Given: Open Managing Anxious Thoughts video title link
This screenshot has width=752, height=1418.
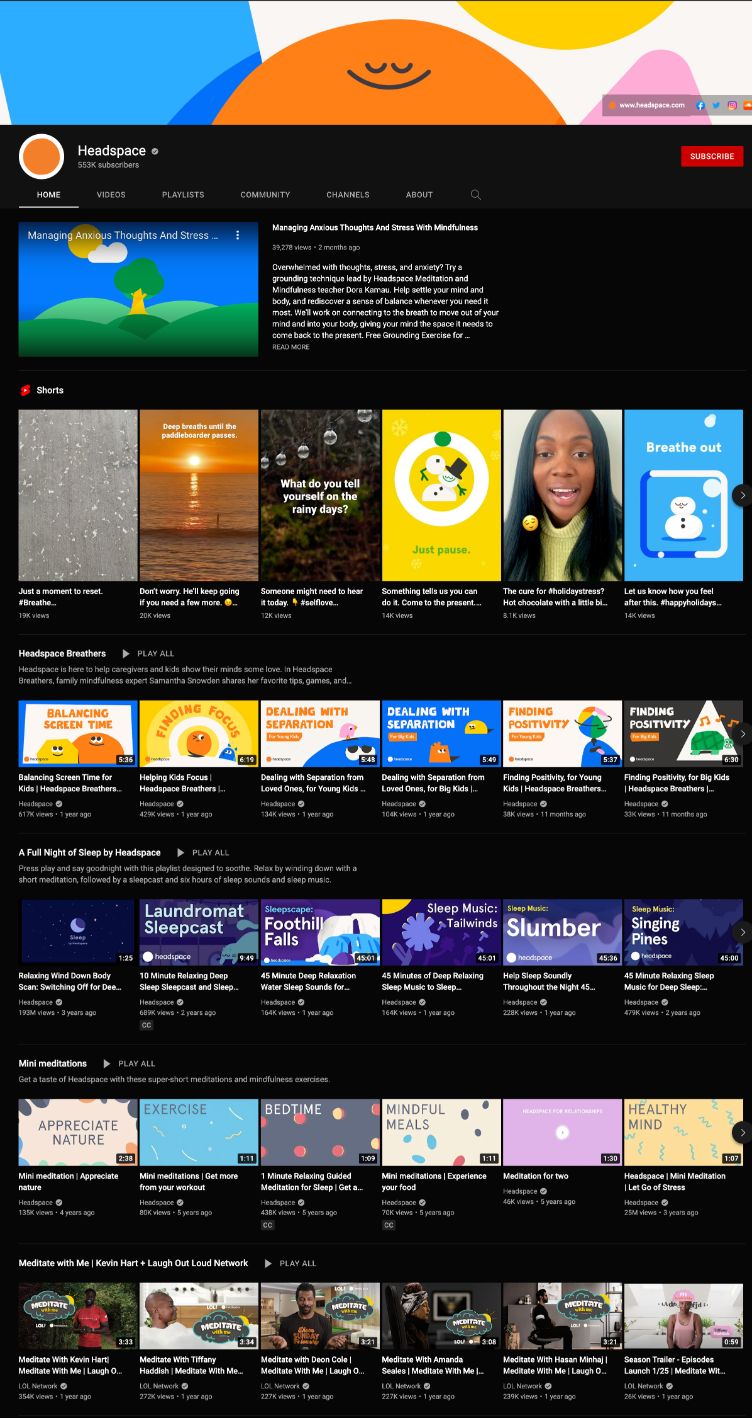Looking at the screenshot, I should 375,228.
